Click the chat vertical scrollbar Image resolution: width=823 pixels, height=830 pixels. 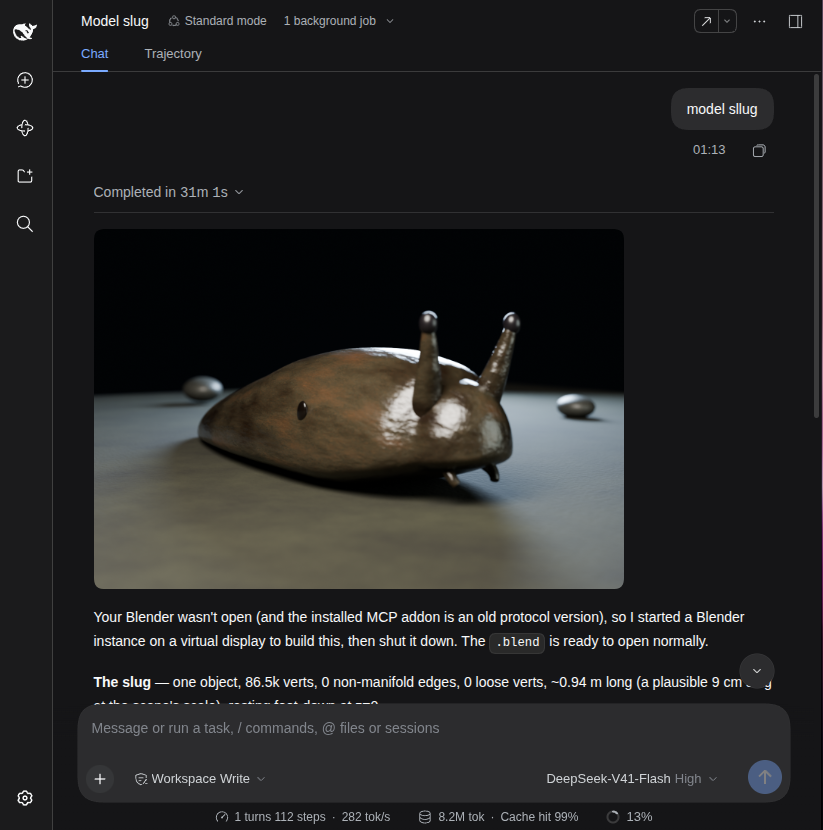tap(817, 246)
